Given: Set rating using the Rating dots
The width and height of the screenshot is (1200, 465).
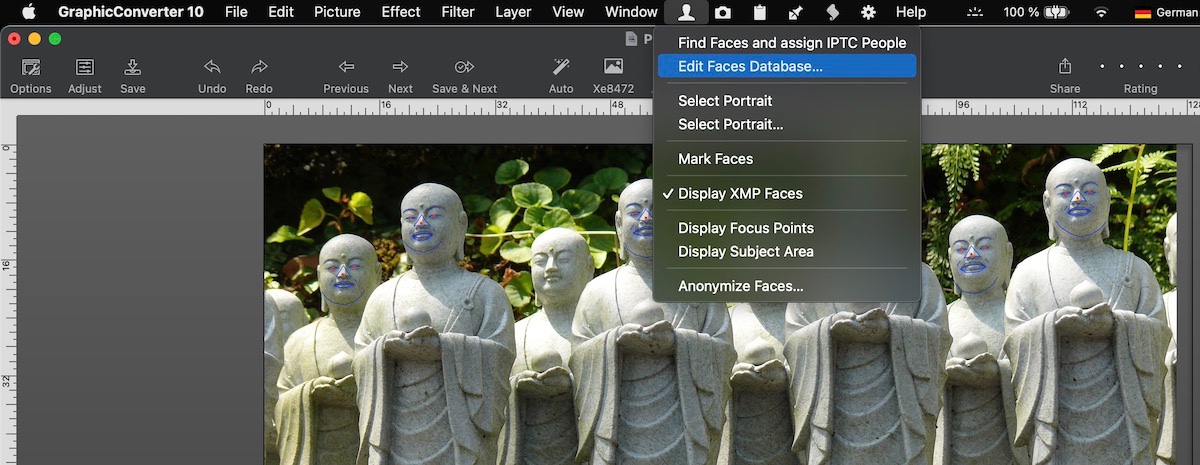Looking at the screenshot, I should point(1140,67).
